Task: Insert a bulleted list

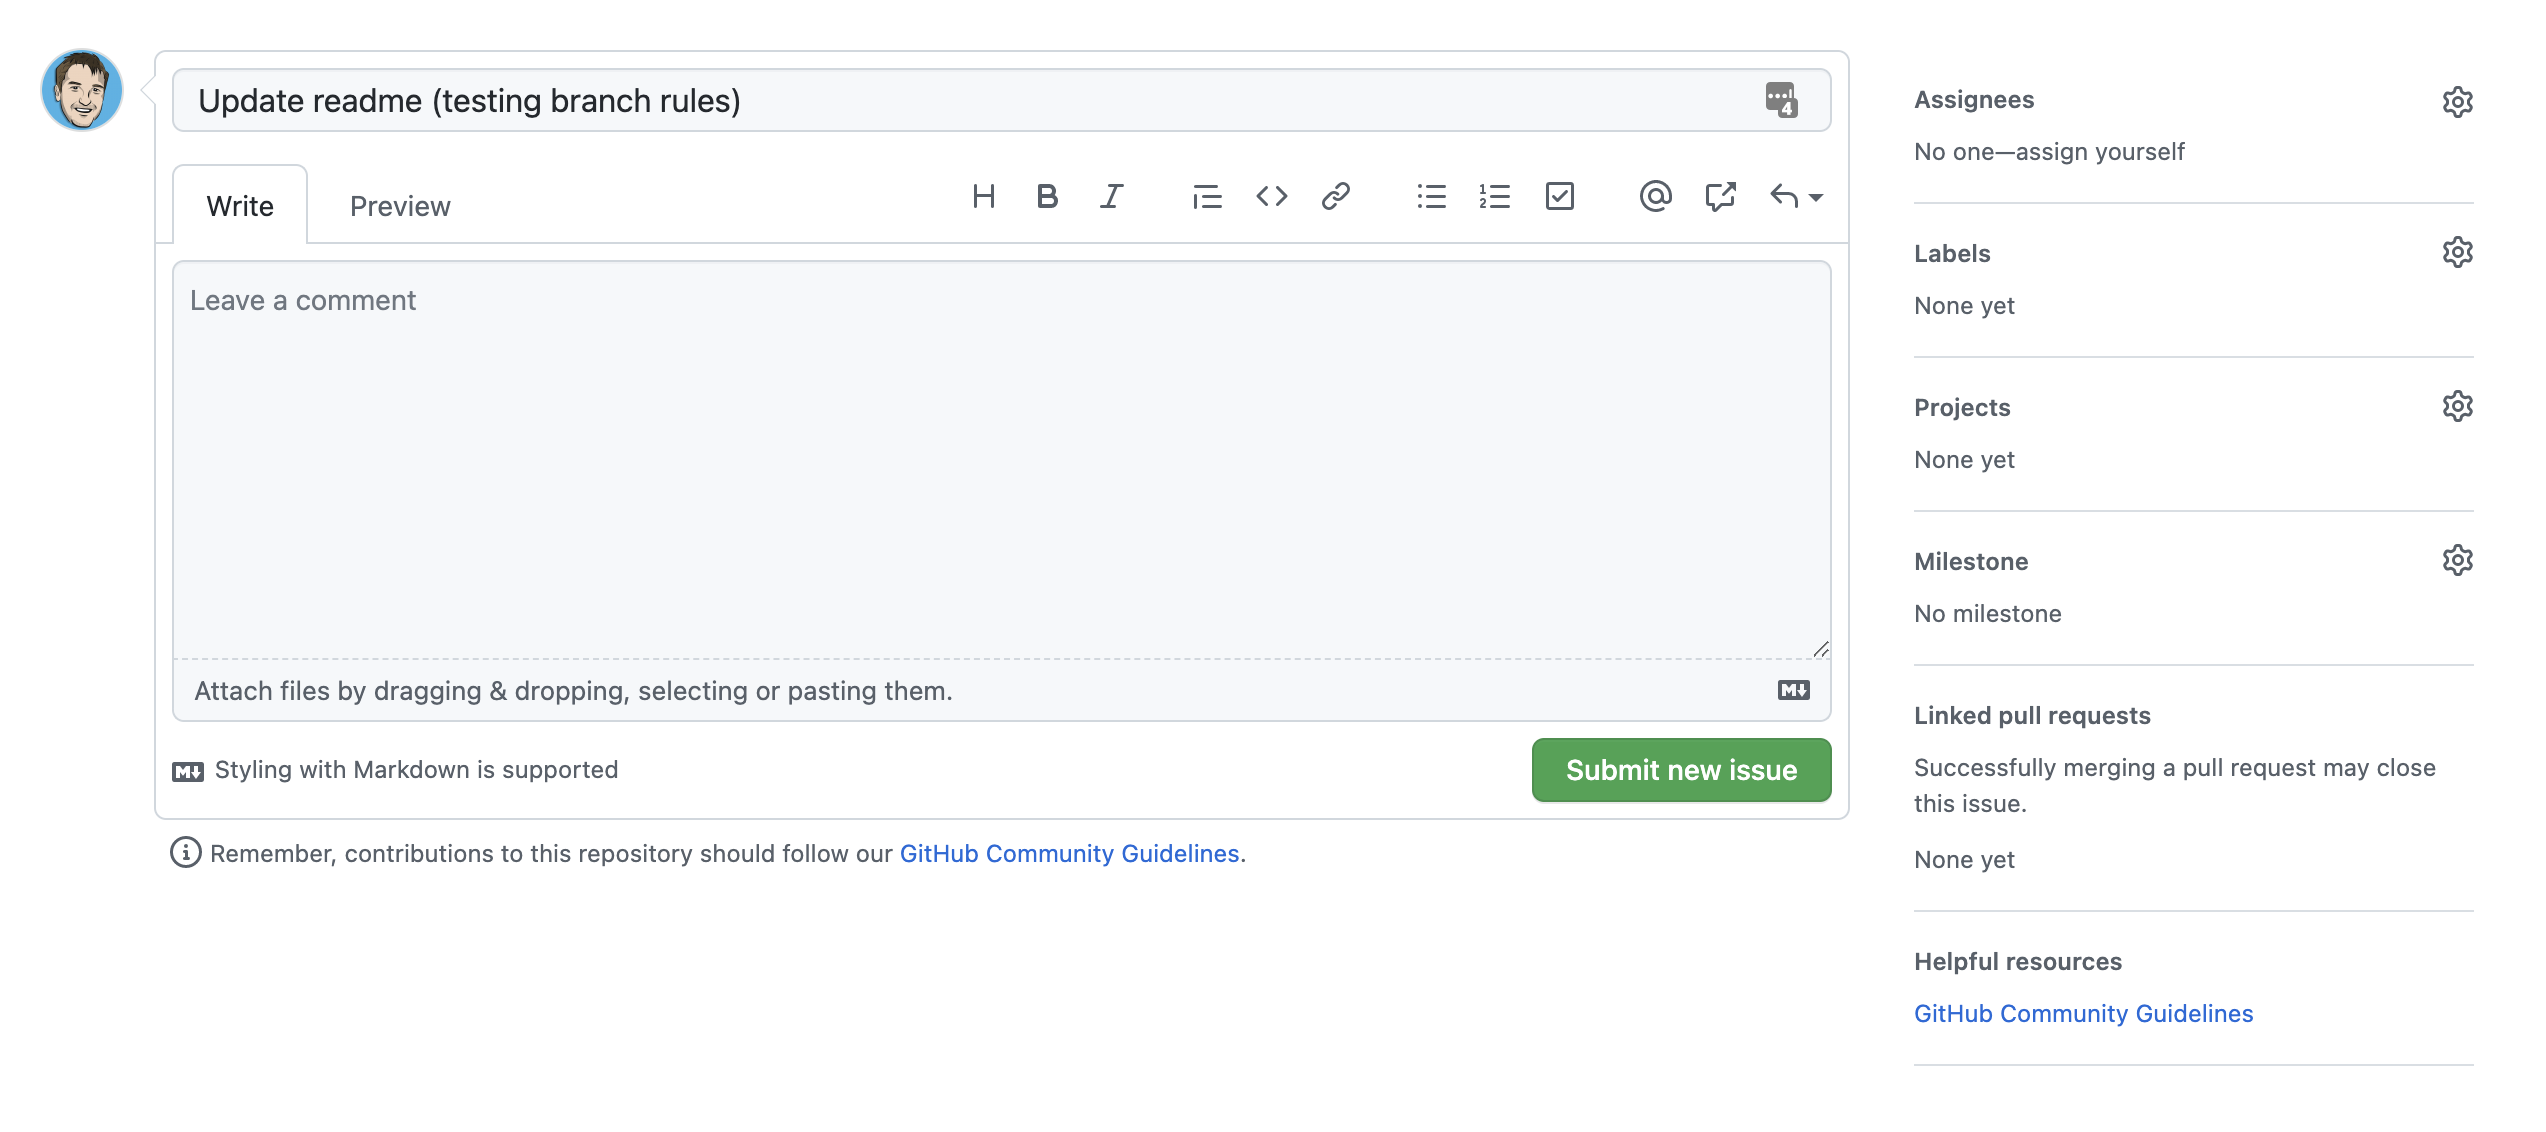Action: point(1431,197)
